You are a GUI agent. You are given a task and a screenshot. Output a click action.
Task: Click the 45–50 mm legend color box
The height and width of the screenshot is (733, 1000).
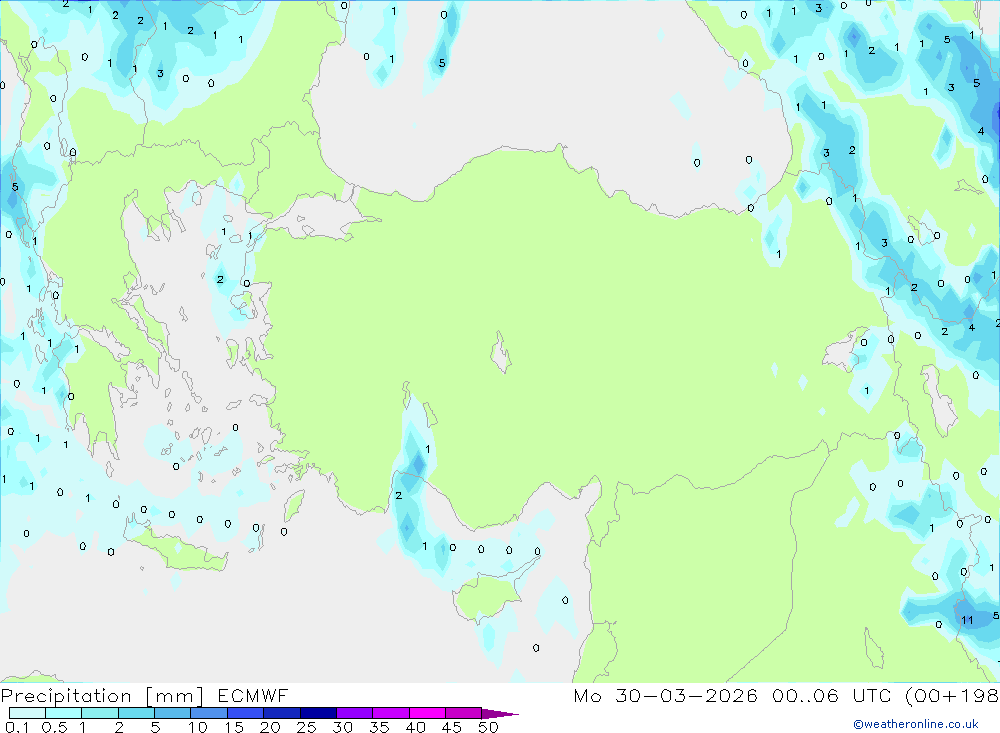coord(463,713)
